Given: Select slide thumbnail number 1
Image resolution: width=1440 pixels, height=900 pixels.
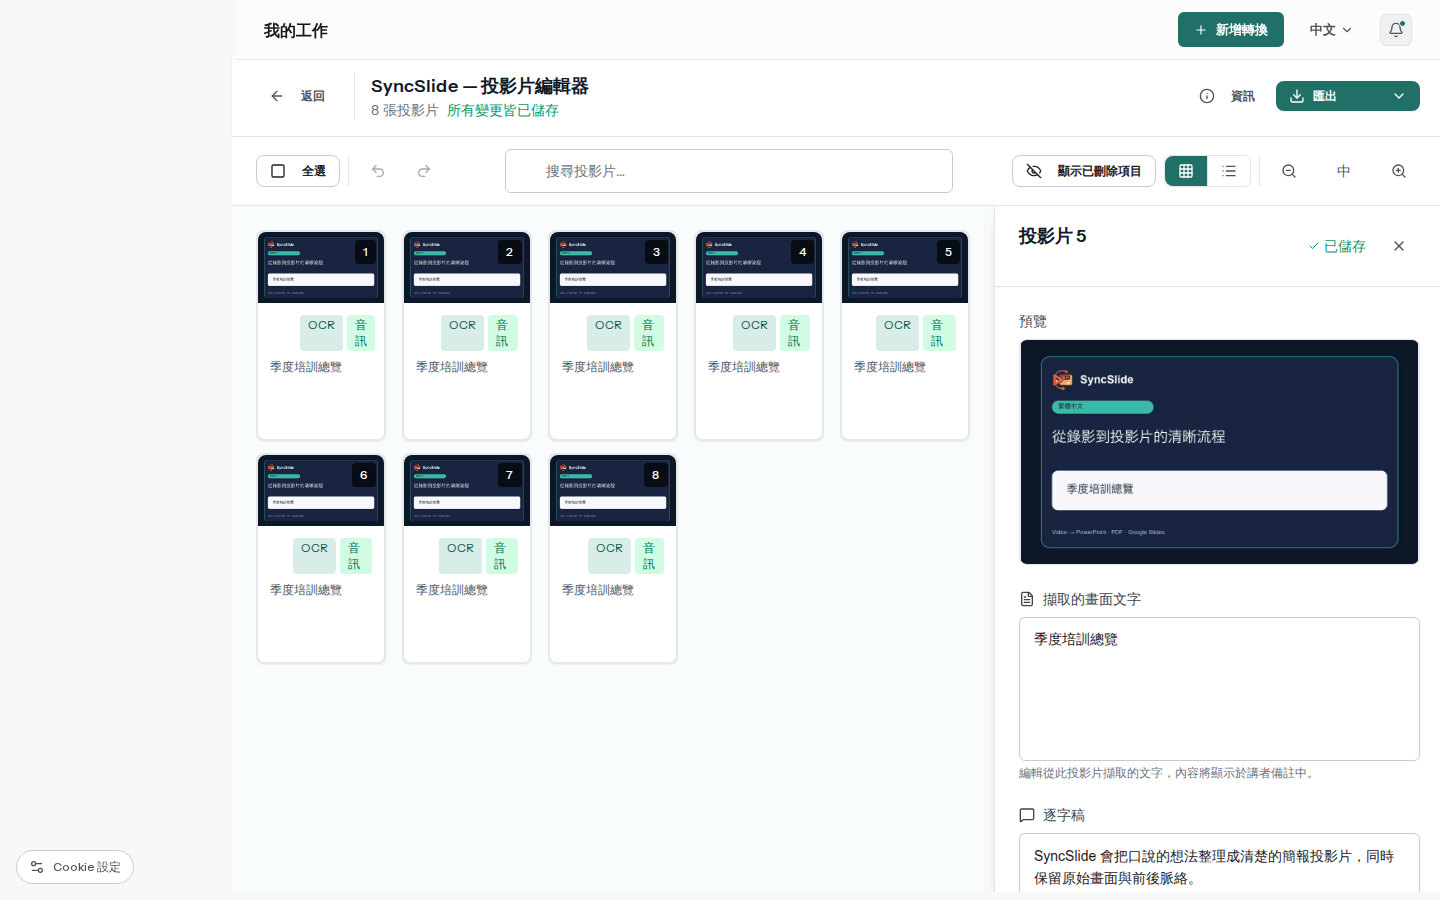Looking at the screenshot, I should click(x=321, y=267).
